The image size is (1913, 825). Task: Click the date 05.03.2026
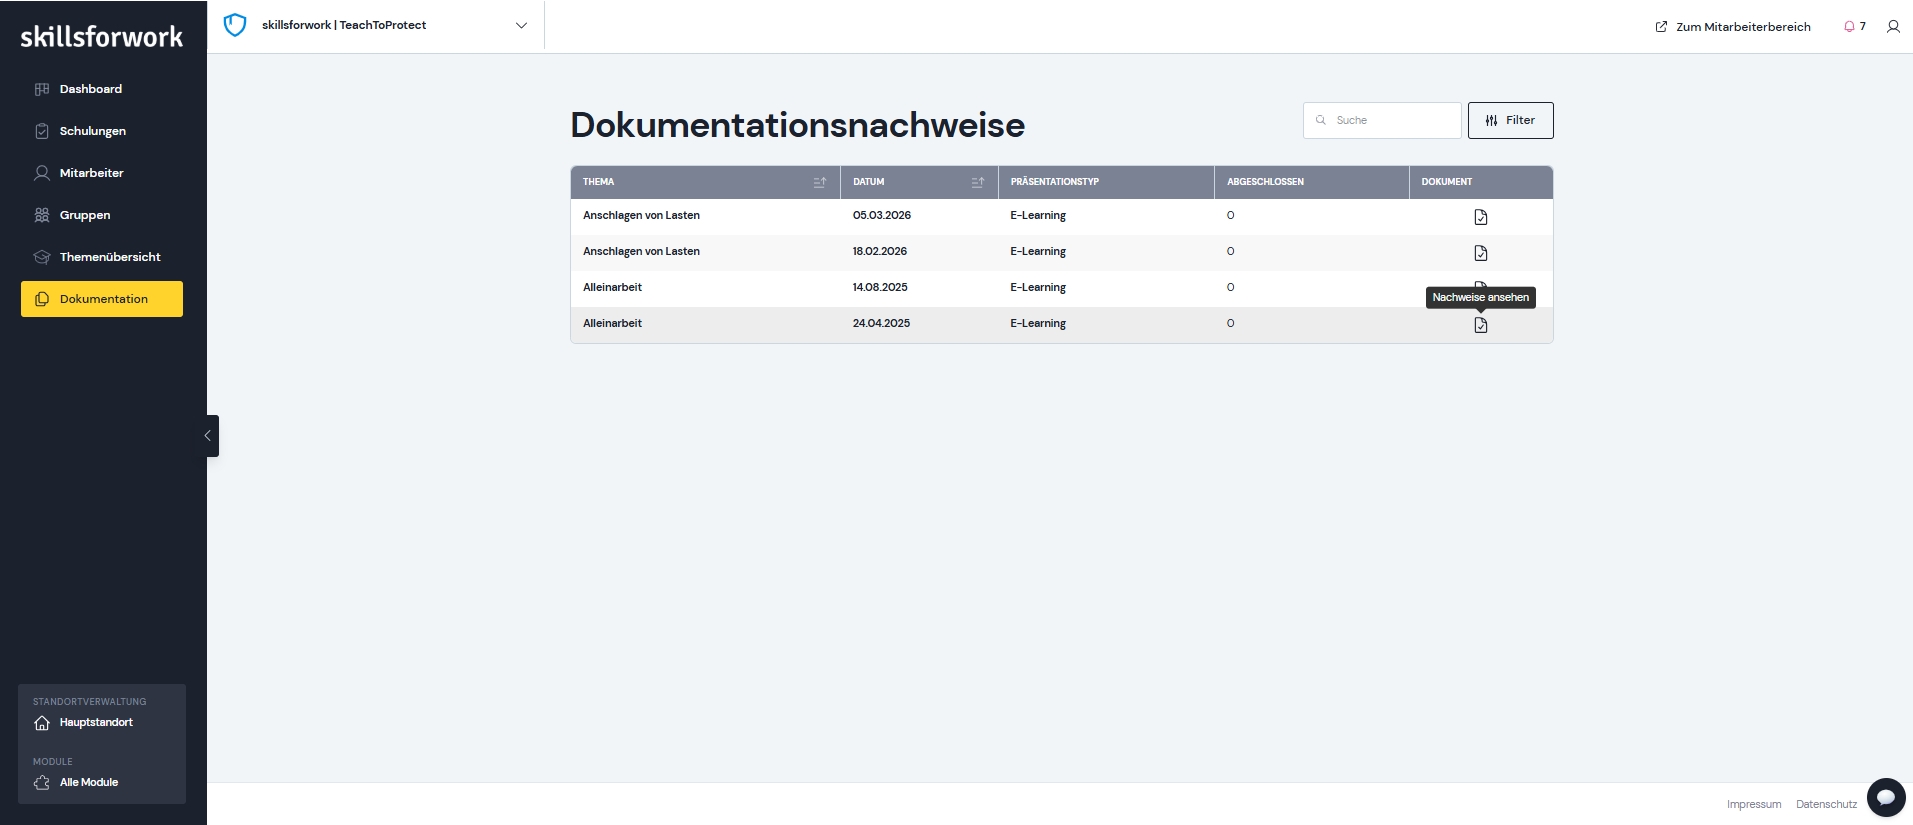[881, 215]
